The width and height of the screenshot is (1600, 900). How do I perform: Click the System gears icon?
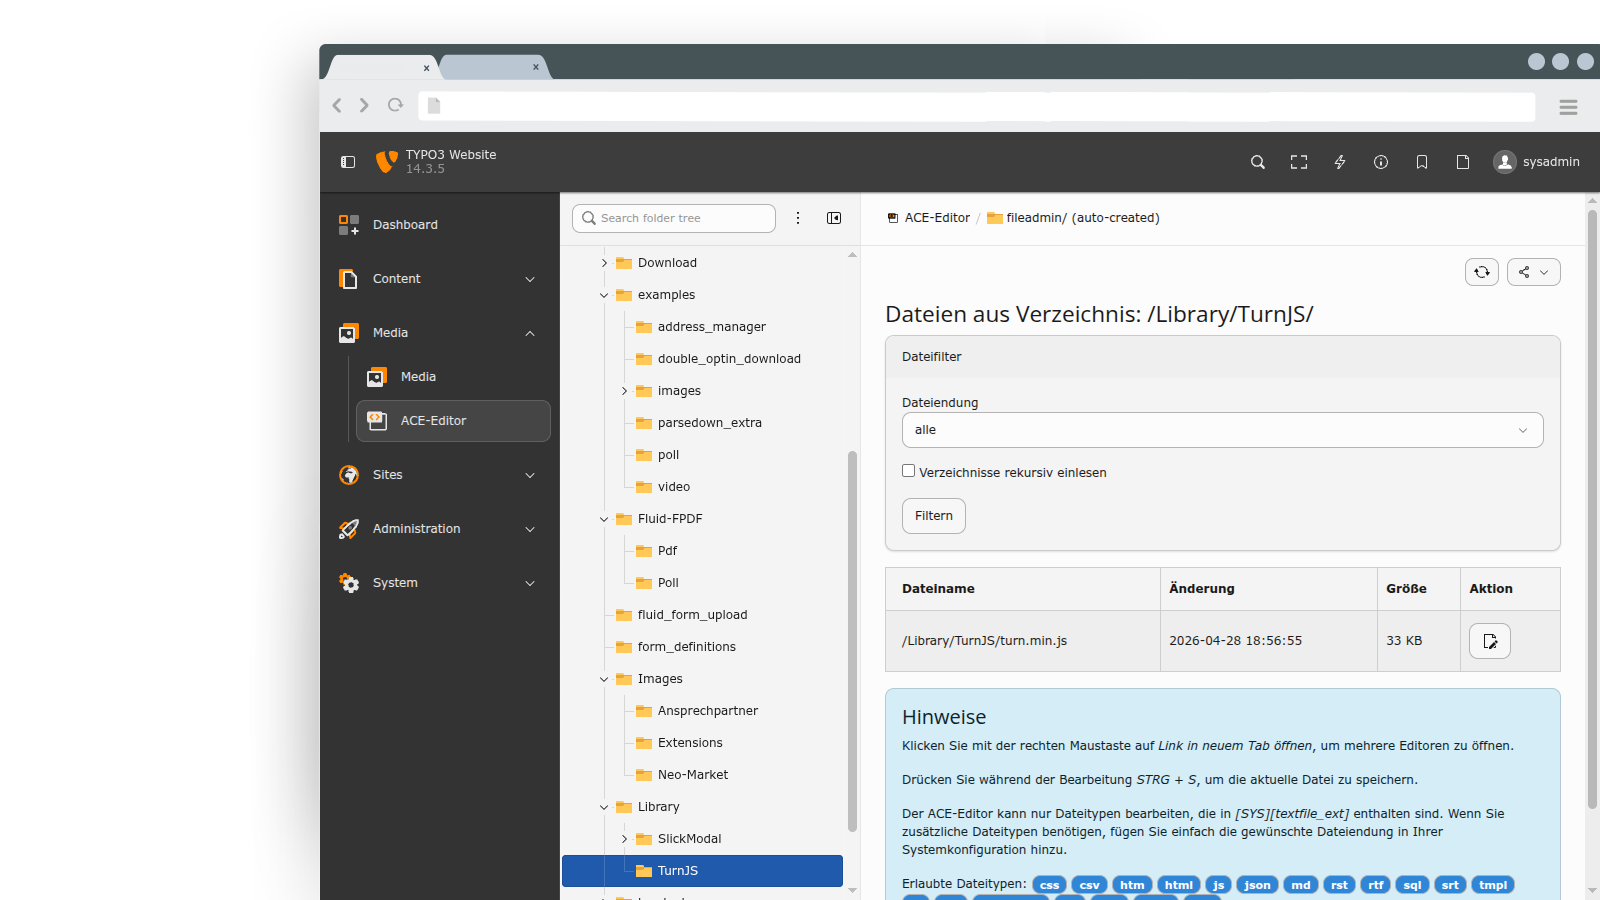pos(349,583)
